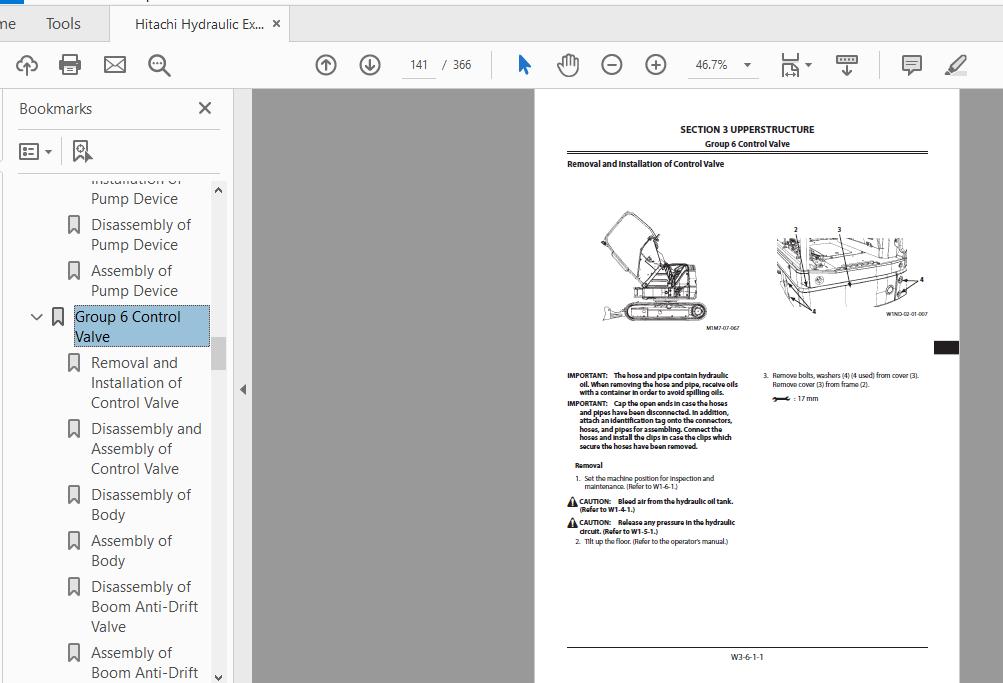Image resolution: width=1003 pixels, height=683 pixels.
Task: Open the zoom level dropdown
Action: point(747,65)
